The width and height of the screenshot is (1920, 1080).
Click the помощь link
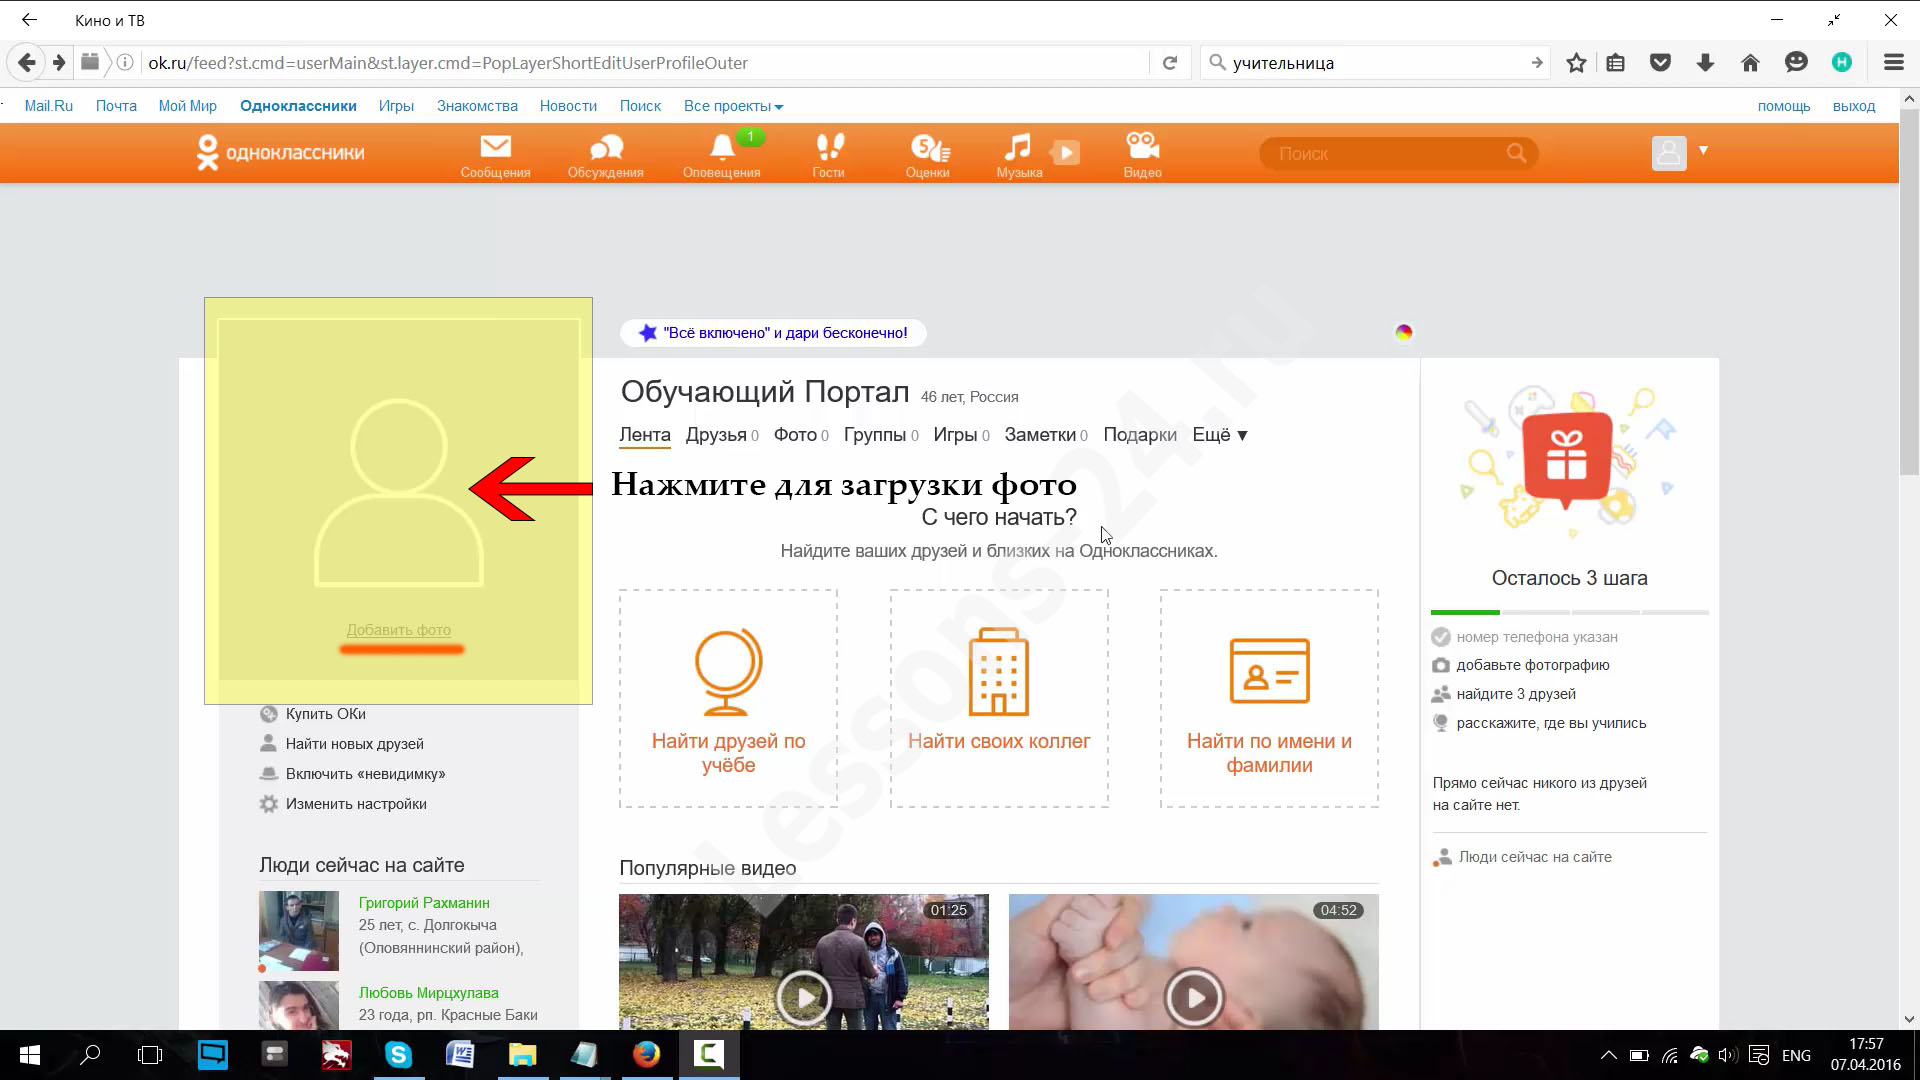tap(1784, 106)
